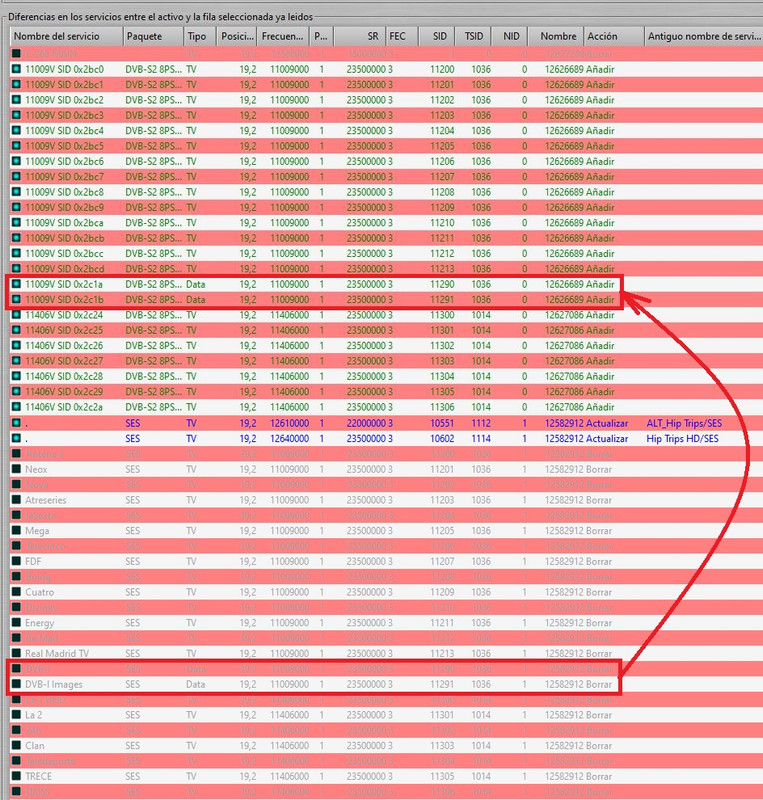The width and height of the screenshot is (763, 800).
Task: Sort by FEC column header
Action: click(402, 36)
